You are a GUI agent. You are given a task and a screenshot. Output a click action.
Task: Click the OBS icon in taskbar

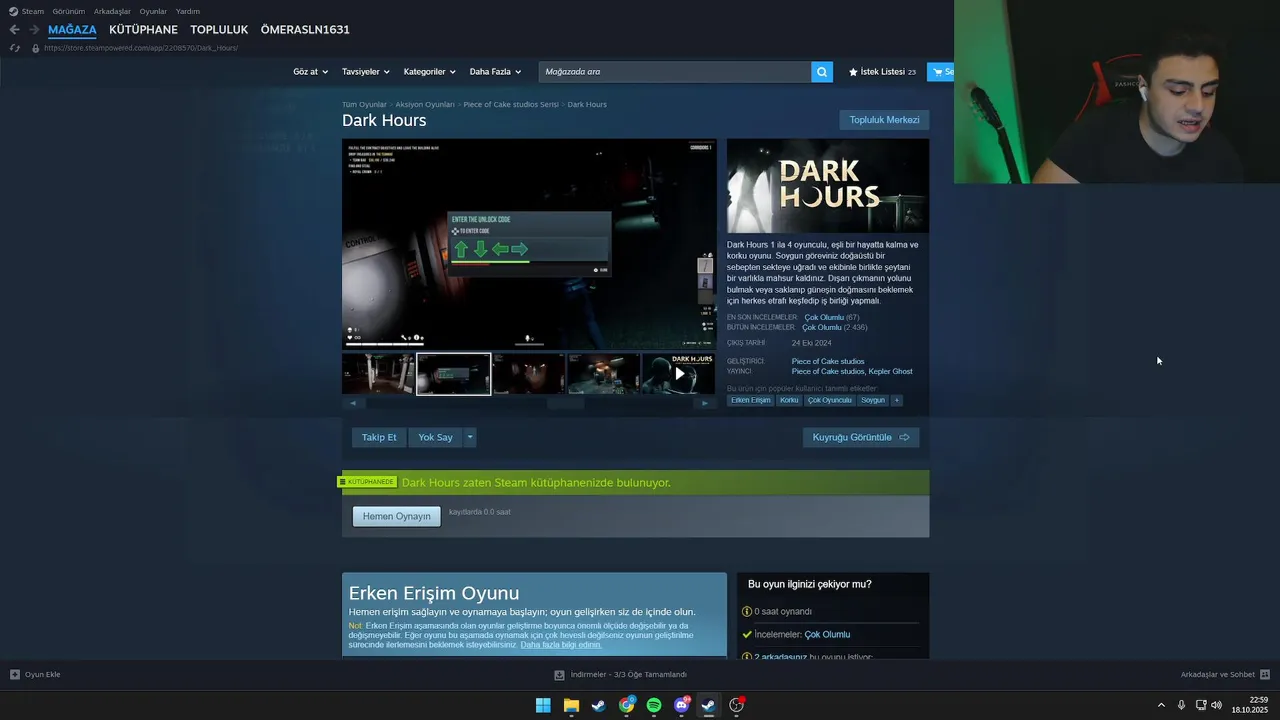pyautogui.click(x=737, y=705)
